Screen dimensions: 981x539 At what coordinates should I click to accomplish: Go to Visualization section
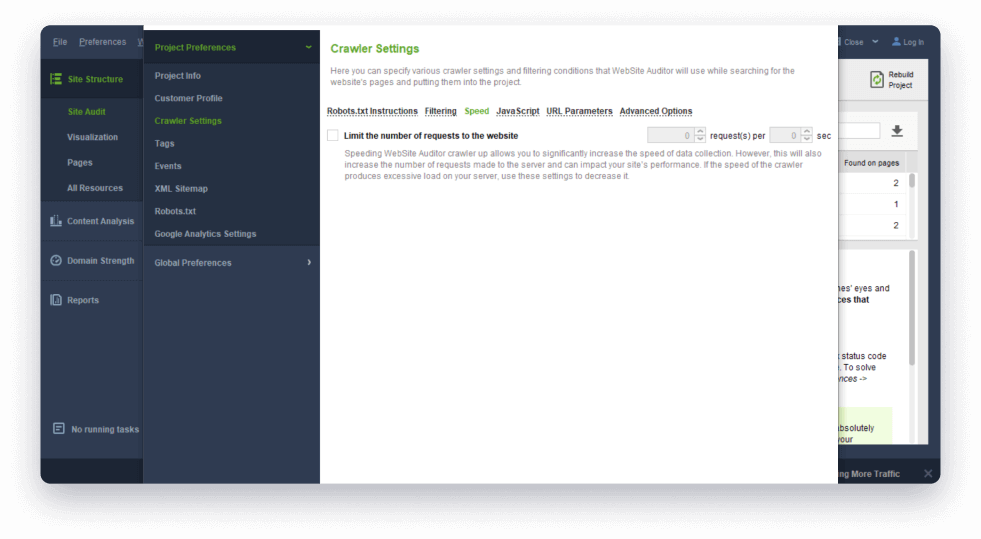click(92, 137)
